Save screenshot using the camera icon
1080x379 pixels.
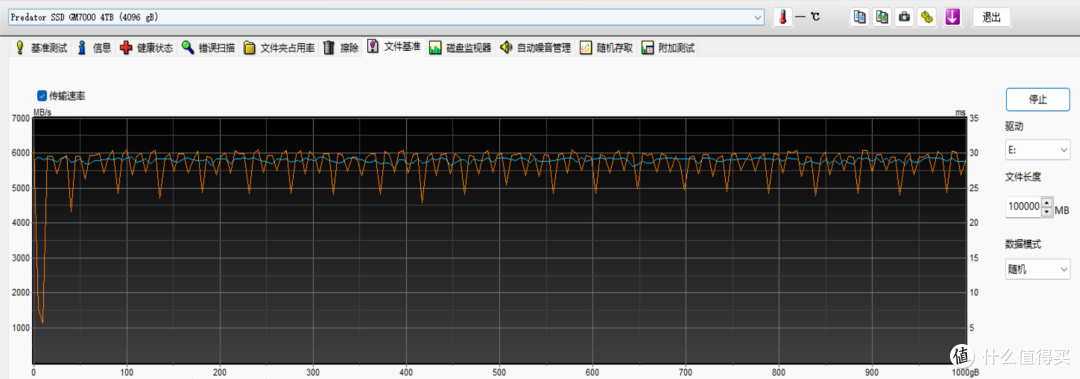click(904, 17)
